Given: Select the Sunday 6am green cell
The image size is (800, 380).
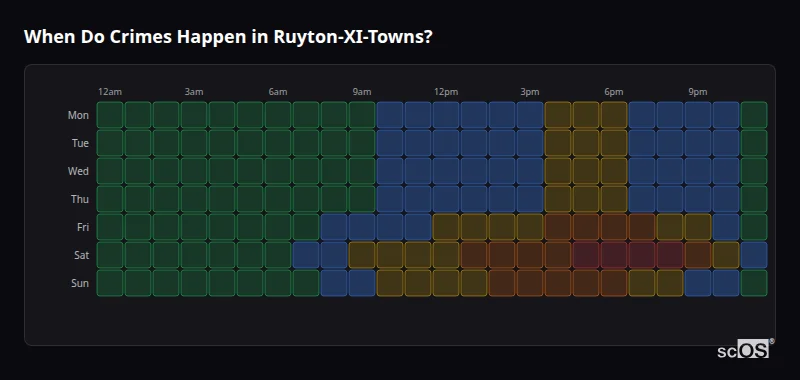Looking at the screenshot, I should pos(278,283).
